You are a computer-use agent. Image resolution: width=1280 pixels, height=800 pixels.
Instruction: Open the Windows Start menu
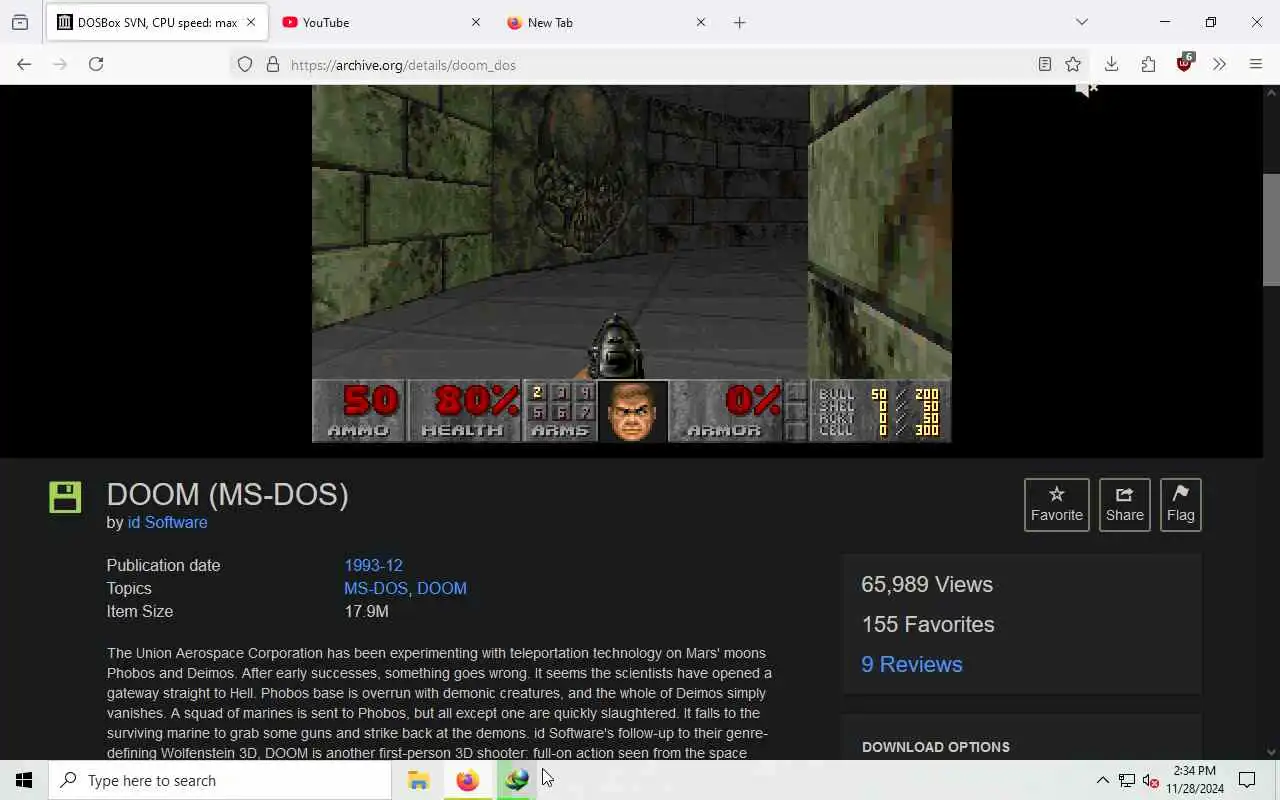24,780
